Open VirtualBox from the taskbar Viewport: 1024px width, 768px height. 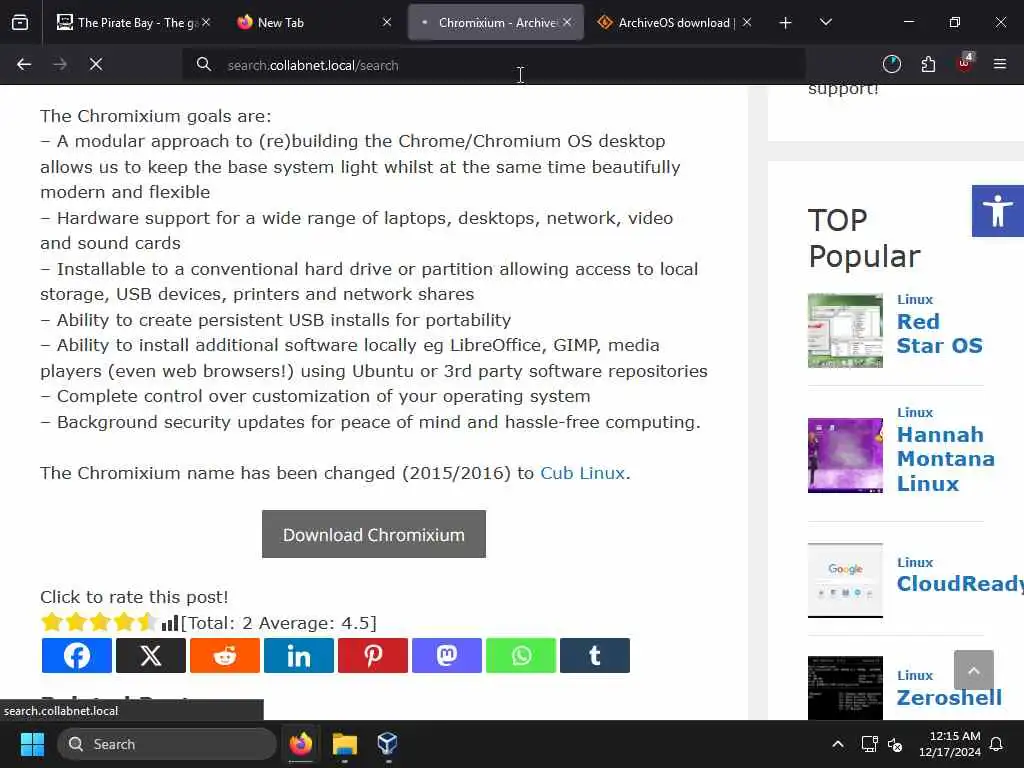pyautogui.click(x=387, y=744)
